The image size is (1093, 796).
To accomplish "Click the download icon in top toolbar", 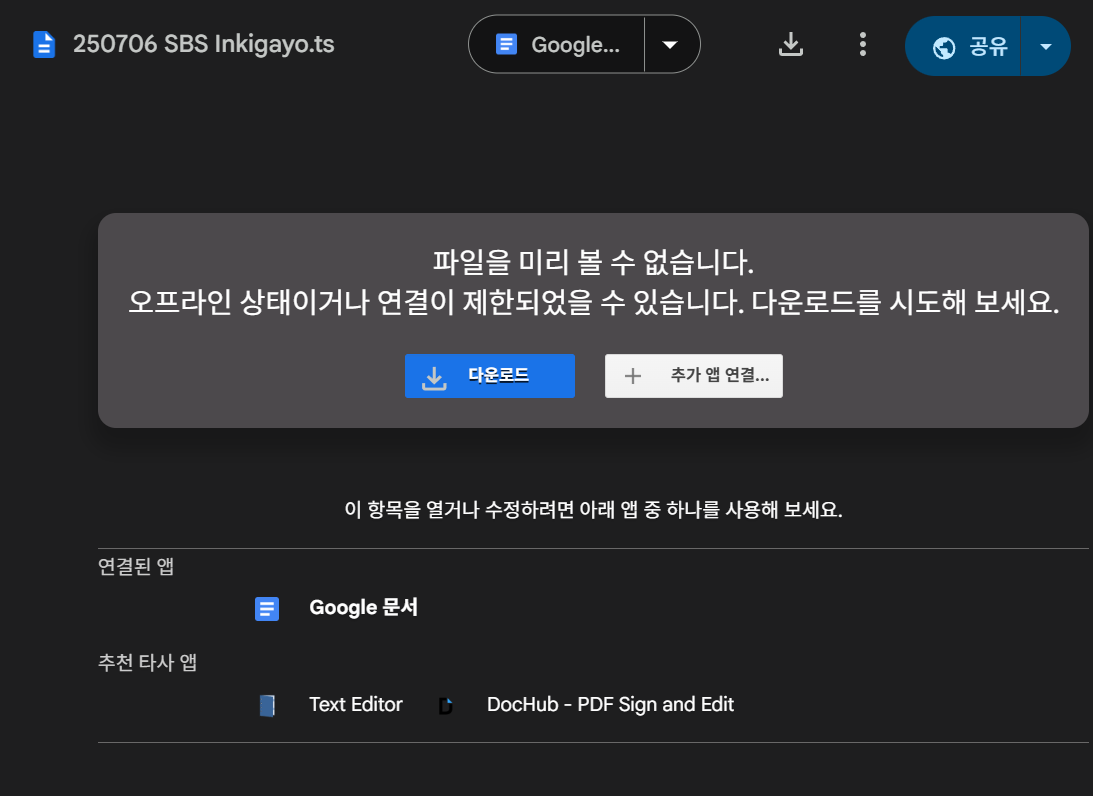I will coord(790,45).
